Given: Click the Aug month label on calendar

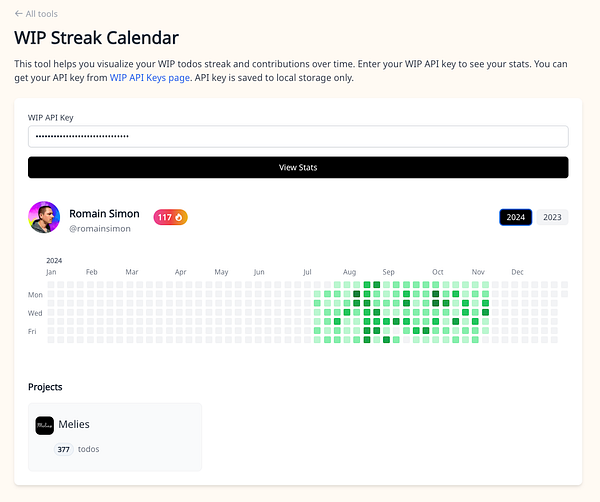Looking at the screenshot, I should click(x=349, y=271).
